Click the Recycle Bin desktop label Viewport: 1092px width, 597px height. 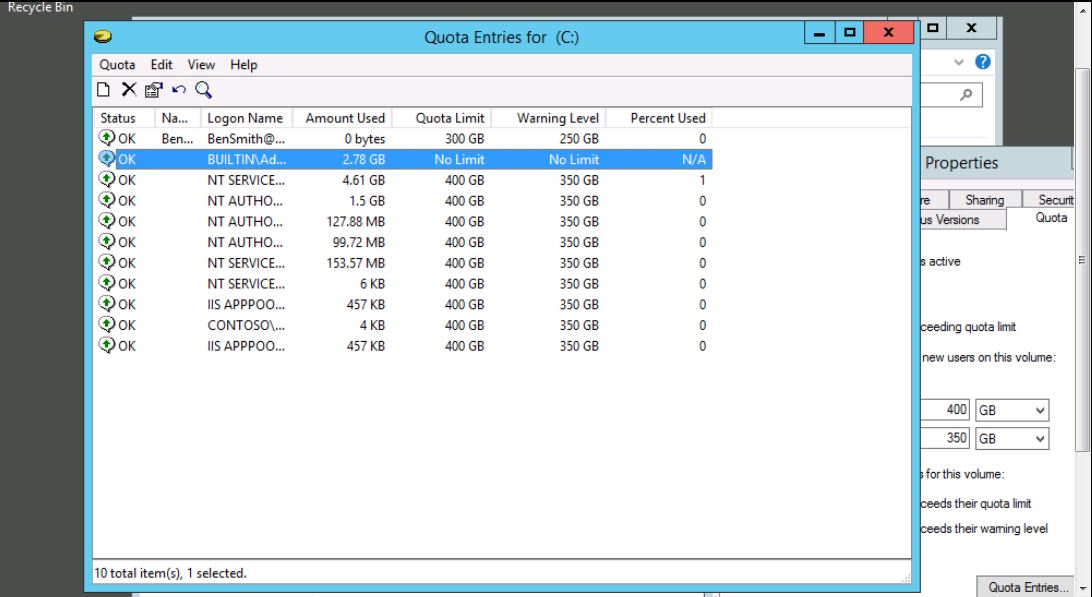pos(40,8)
